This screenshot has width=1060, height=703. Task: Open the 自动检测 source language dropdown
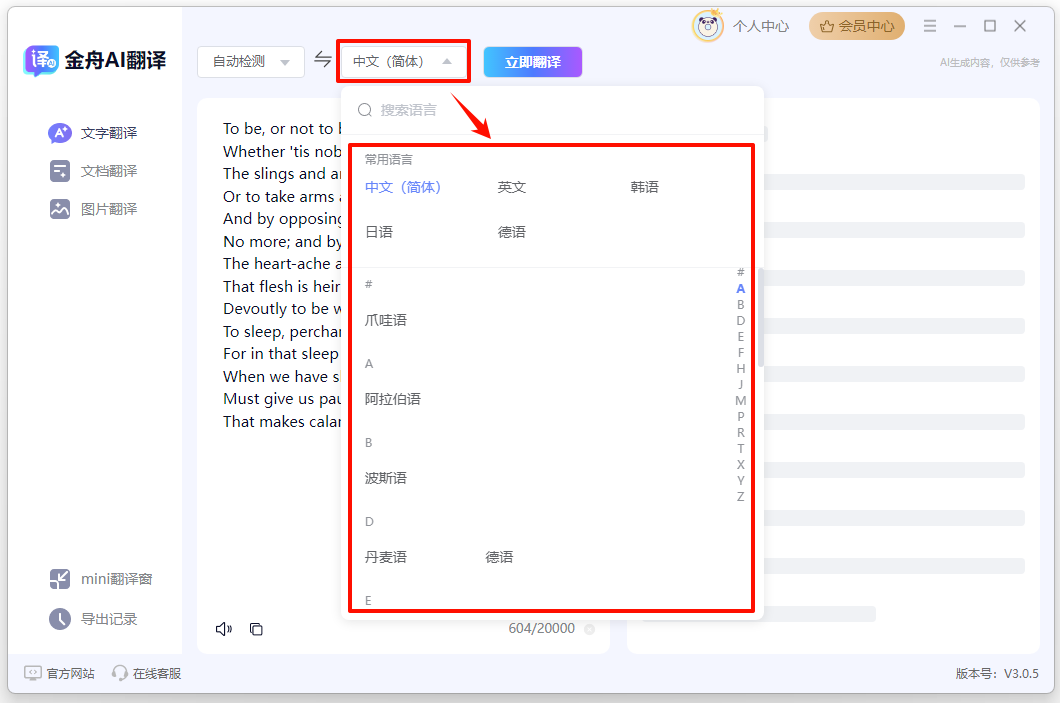click(x=250, y=62)
